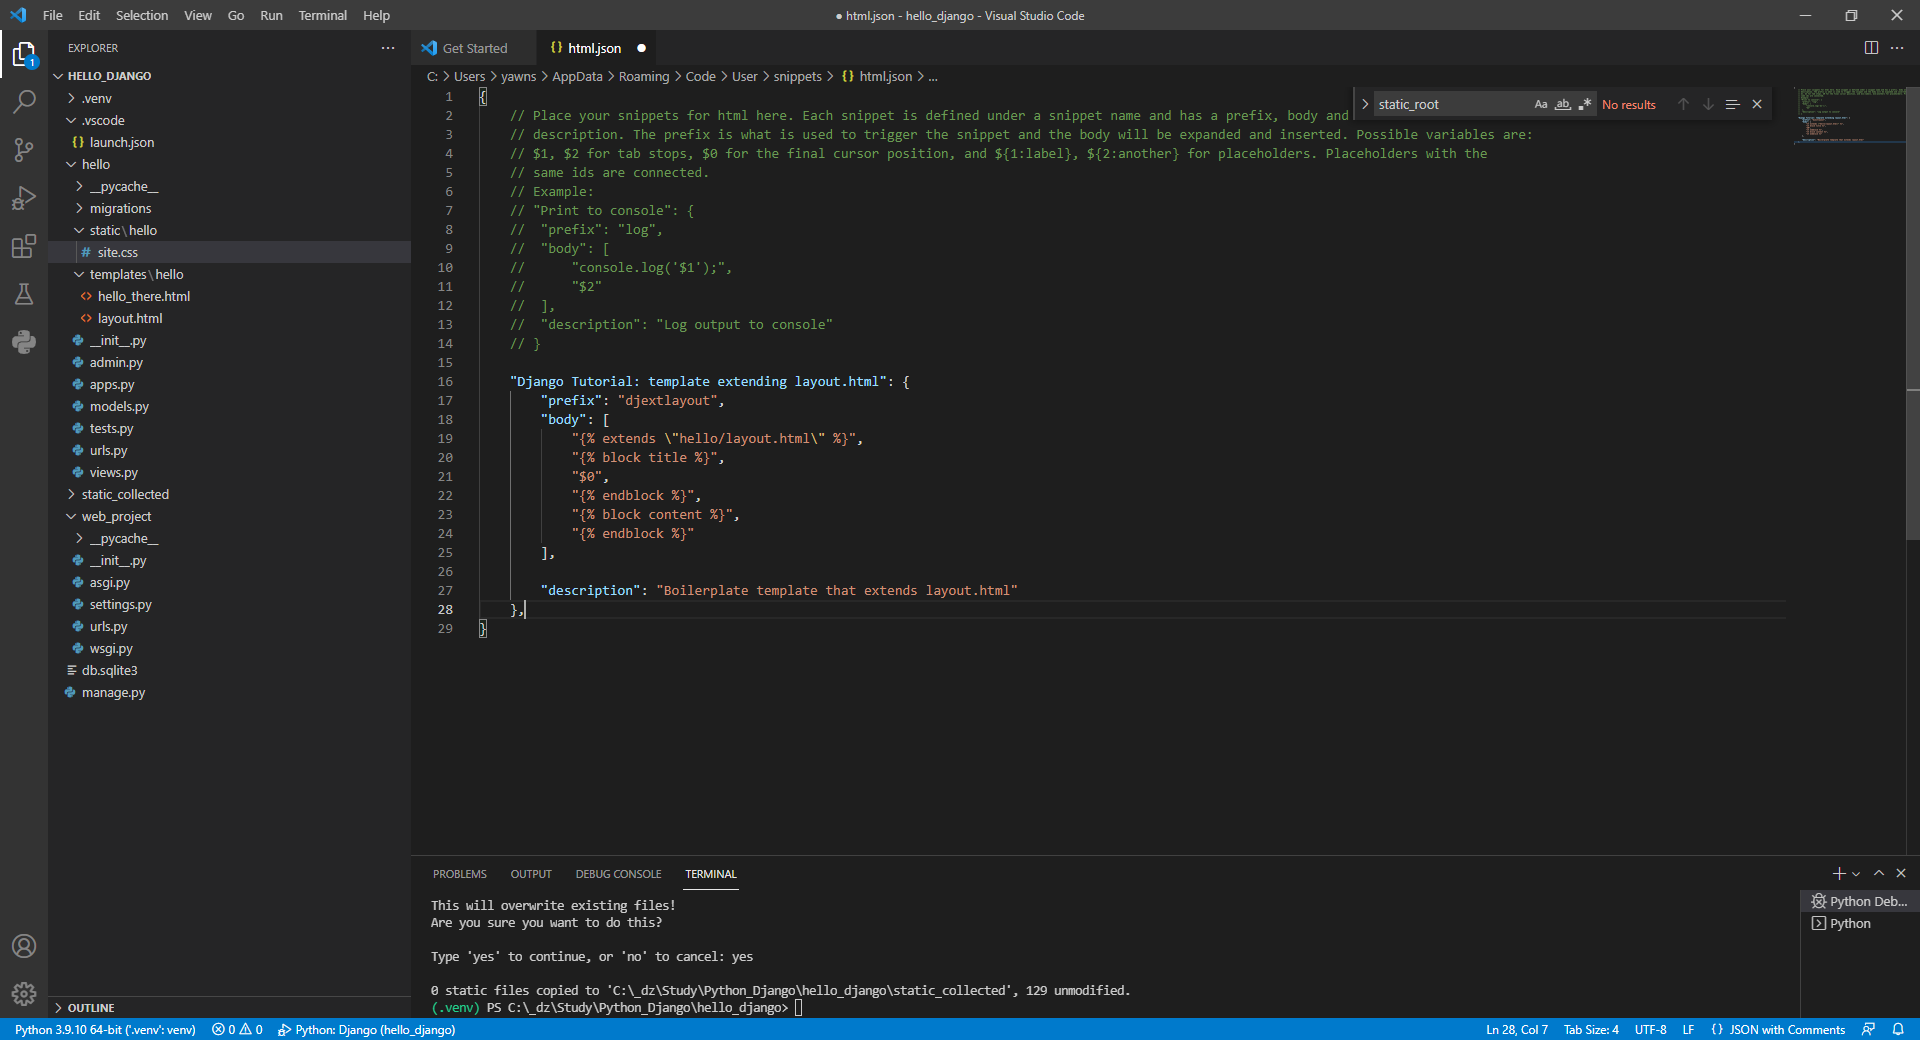The height and width of the screenshot is (1040, 1920).
Task: Collapse the static\hello folder
Action: (123, 230)
